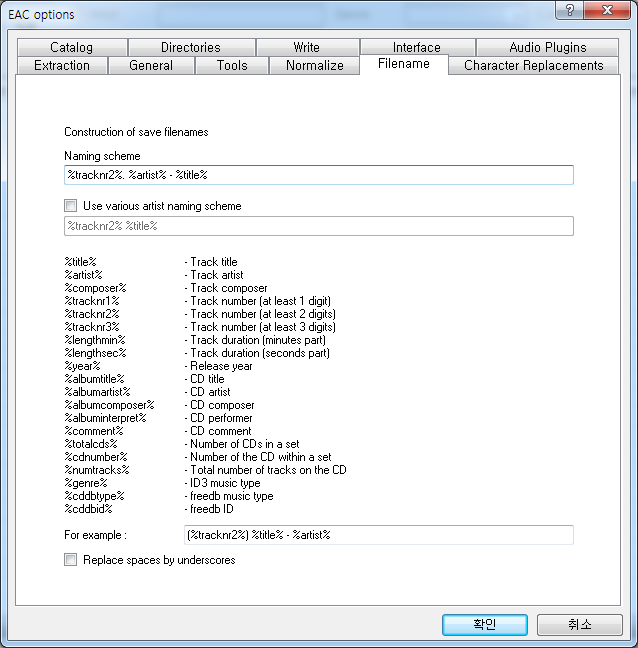Screen dimensions: 638x648
Task: Open the Audio Plugins tab
Action: (x=548, y=47)
